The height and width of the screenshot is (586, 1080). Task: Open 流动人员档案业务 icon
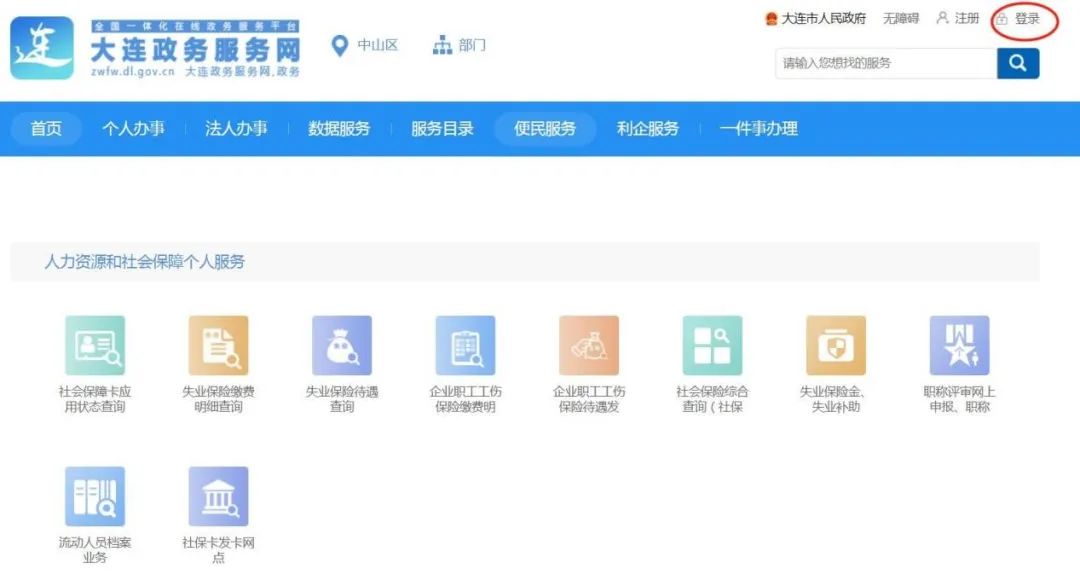coord(95,496)
